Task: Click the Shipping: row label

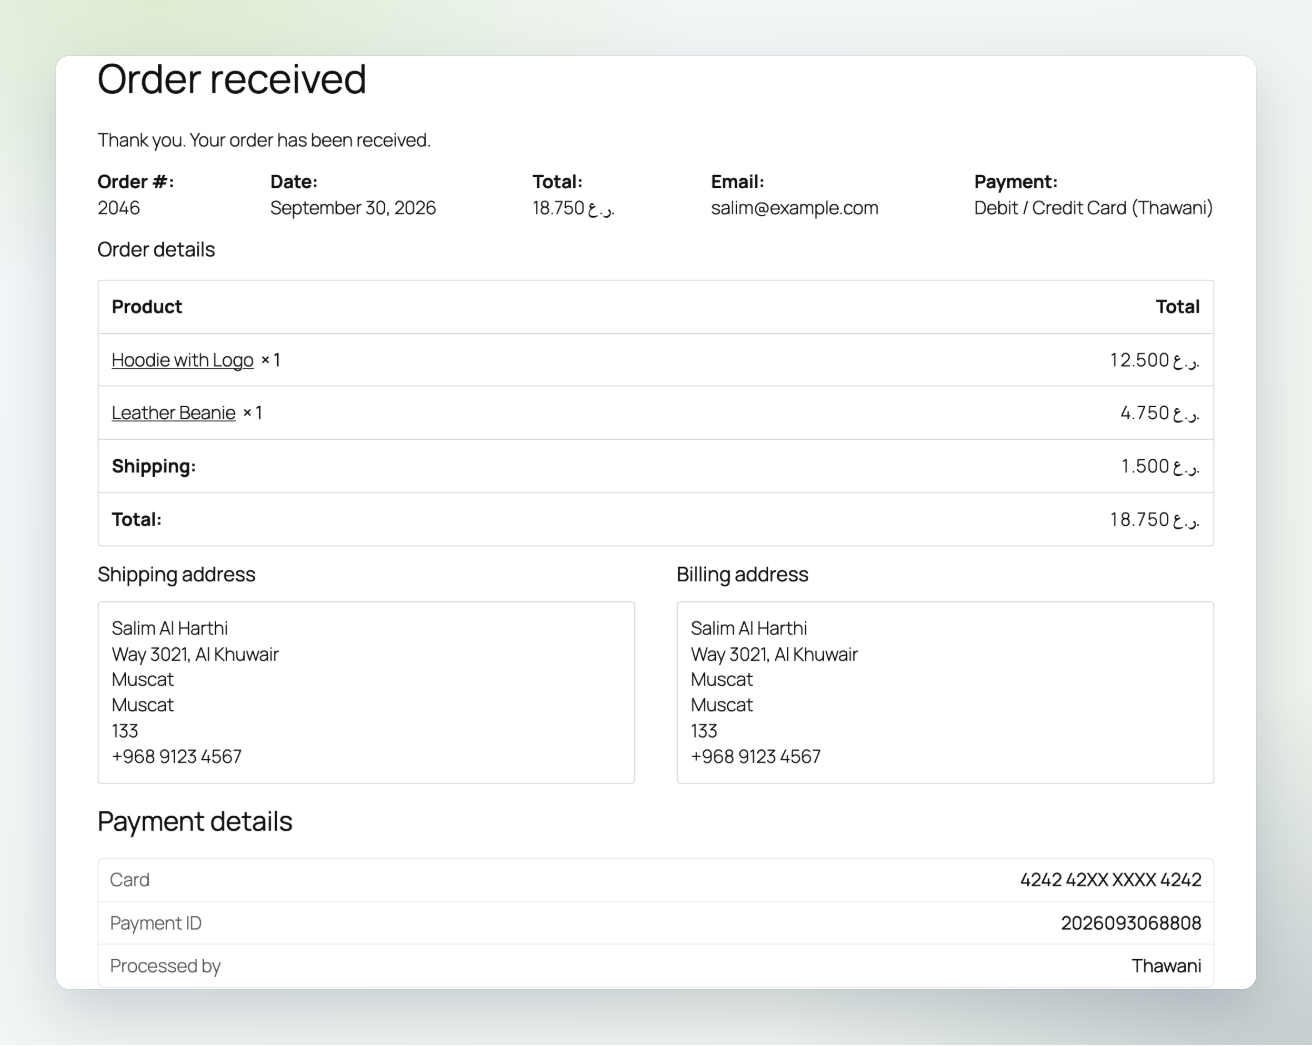Action: (x=154, y=466)
